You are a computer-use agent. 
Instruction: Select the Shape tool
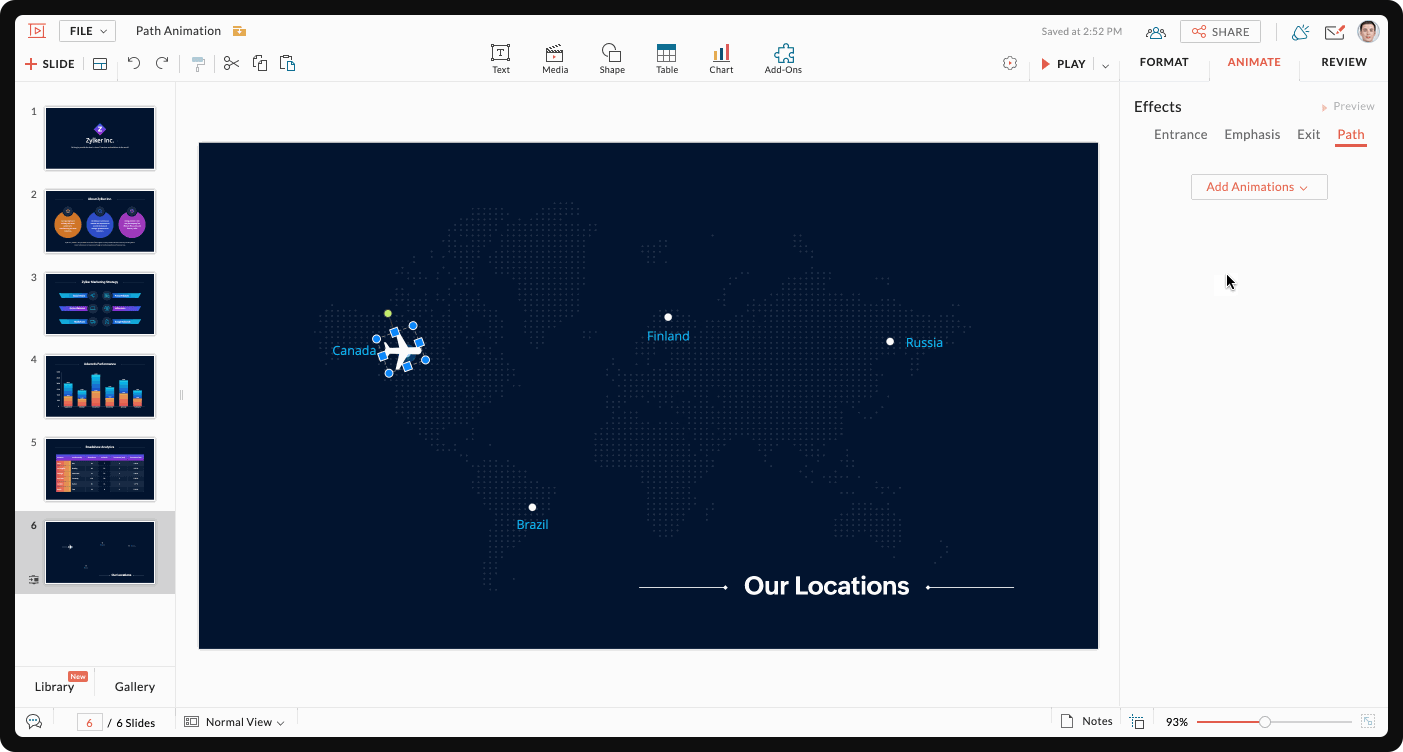tap(612, 59)
